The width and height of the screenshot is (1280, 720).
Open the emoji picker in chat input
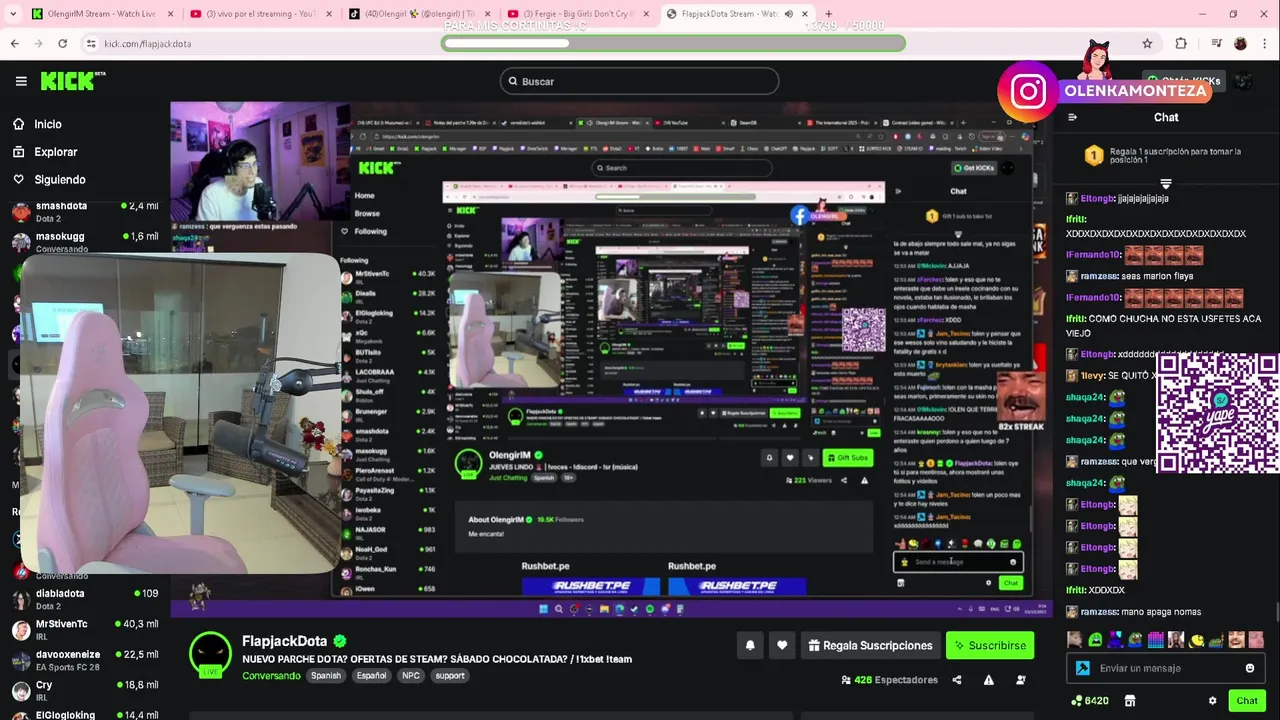pyautogui.click(x=1250, y=668)
